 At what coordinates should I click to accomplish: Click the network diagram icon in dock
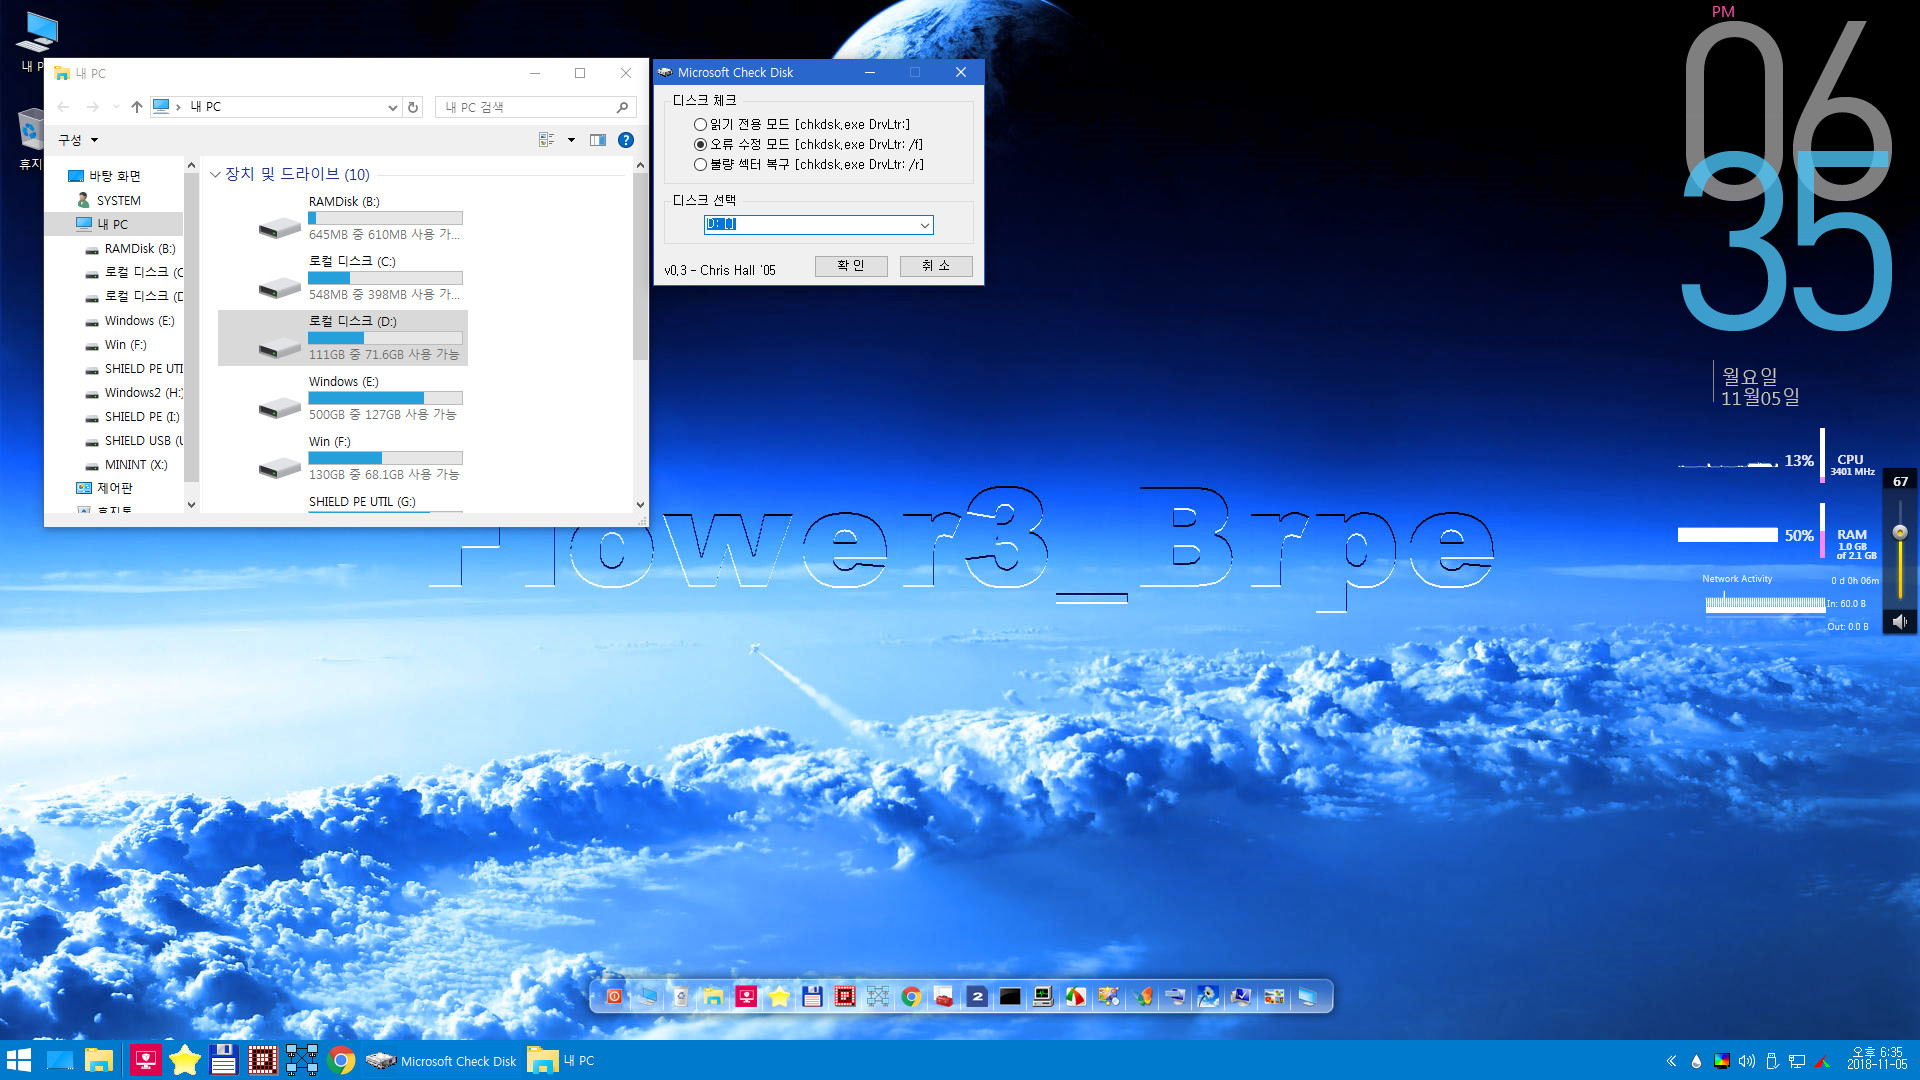(878, 997)
